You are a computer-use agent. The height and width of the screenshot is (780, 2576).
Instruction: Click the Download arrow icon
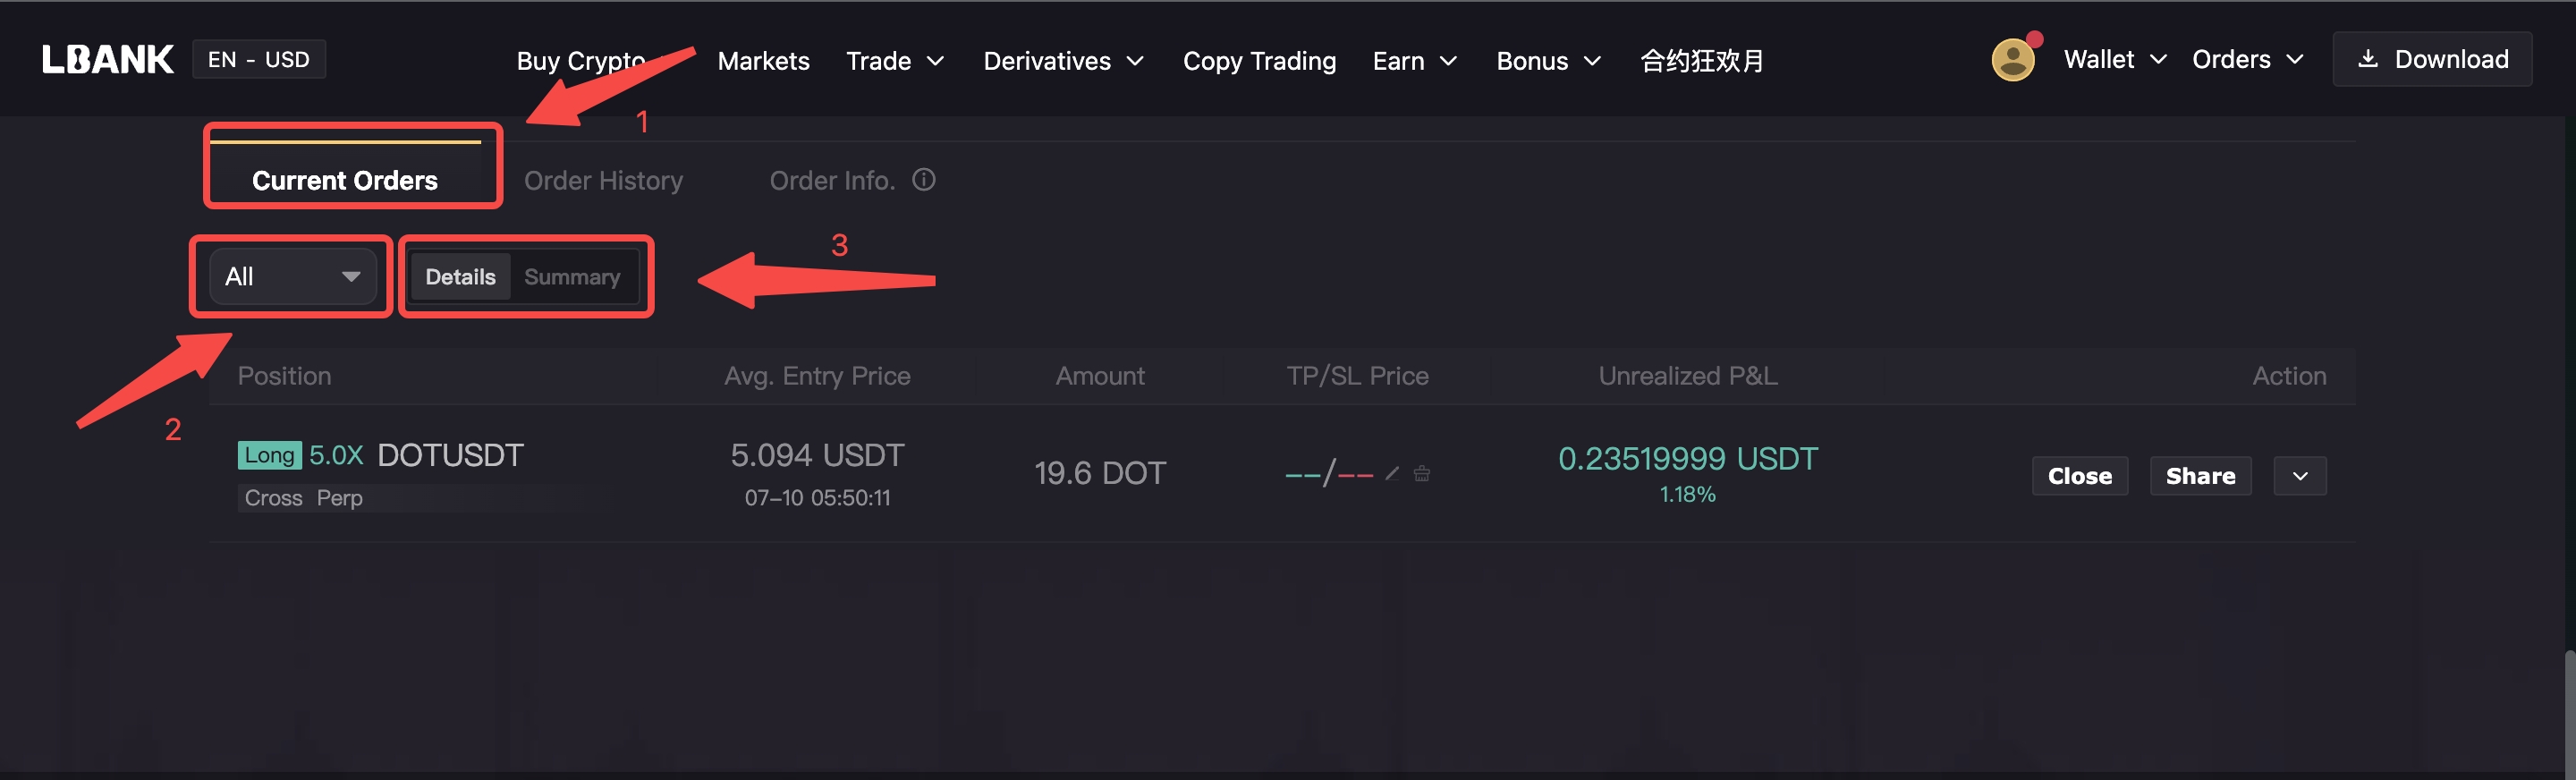click(x=2368, y=59)
